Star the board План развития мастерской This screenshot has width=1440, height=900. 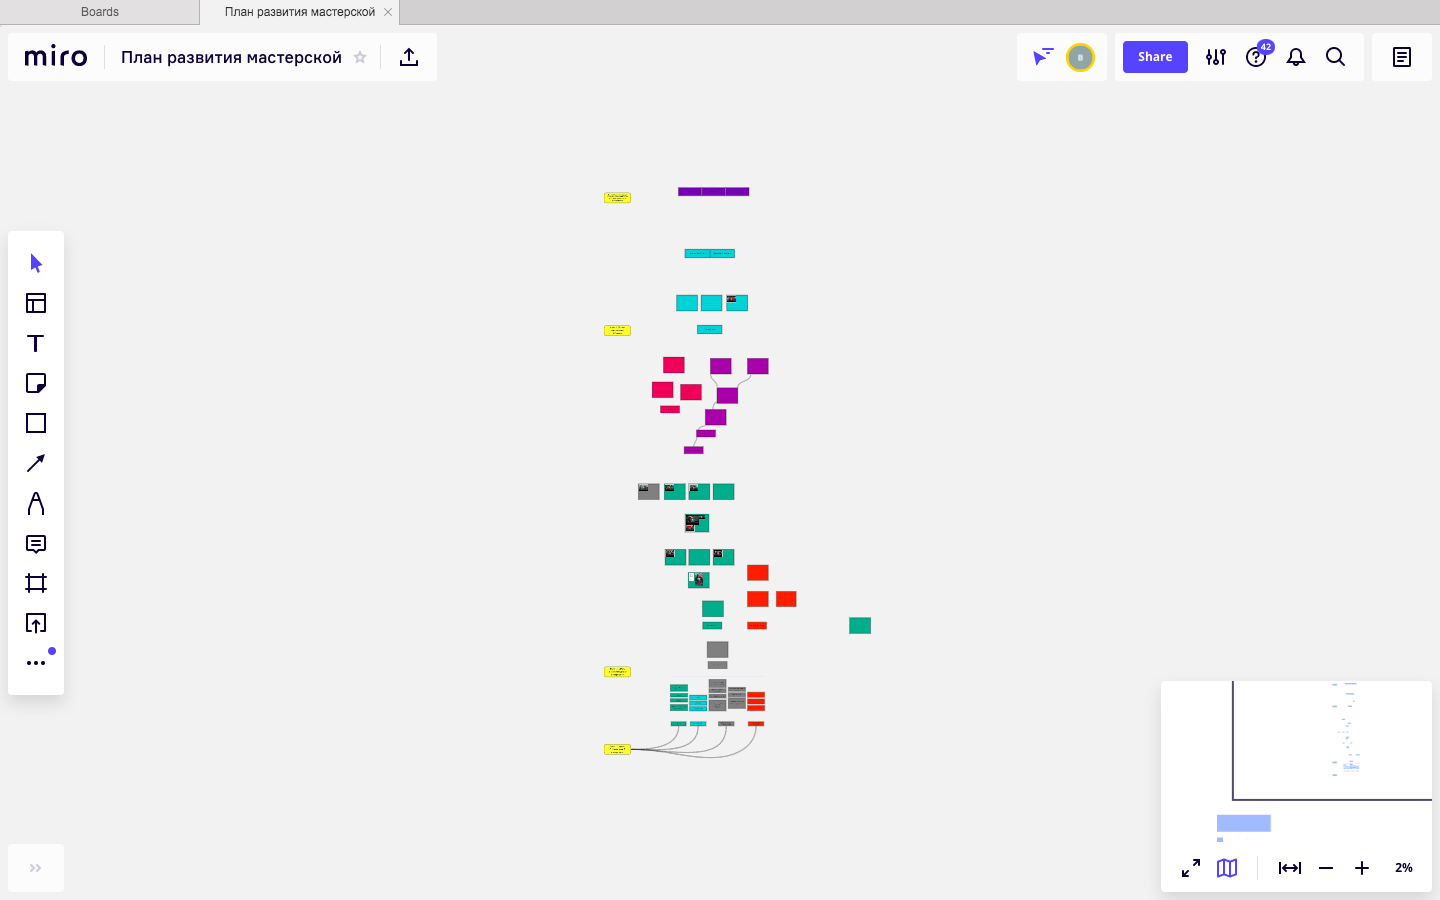[x=360, y=57]
